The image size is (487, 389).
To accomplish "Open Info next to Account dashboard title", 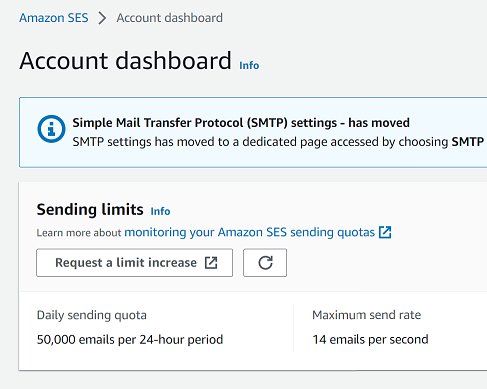I will coord(249,65).
